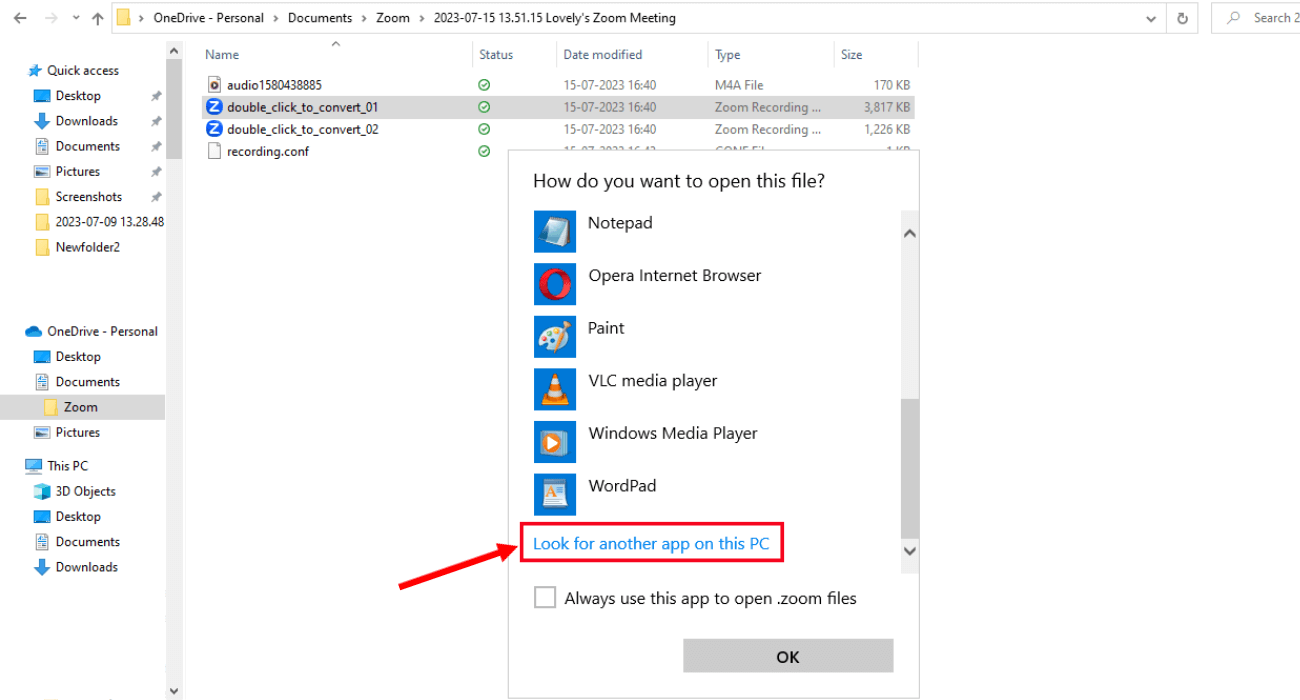Screen dimensions: 1300x700
Task: Click the 3D Objects icon
Action: [42, 491]
